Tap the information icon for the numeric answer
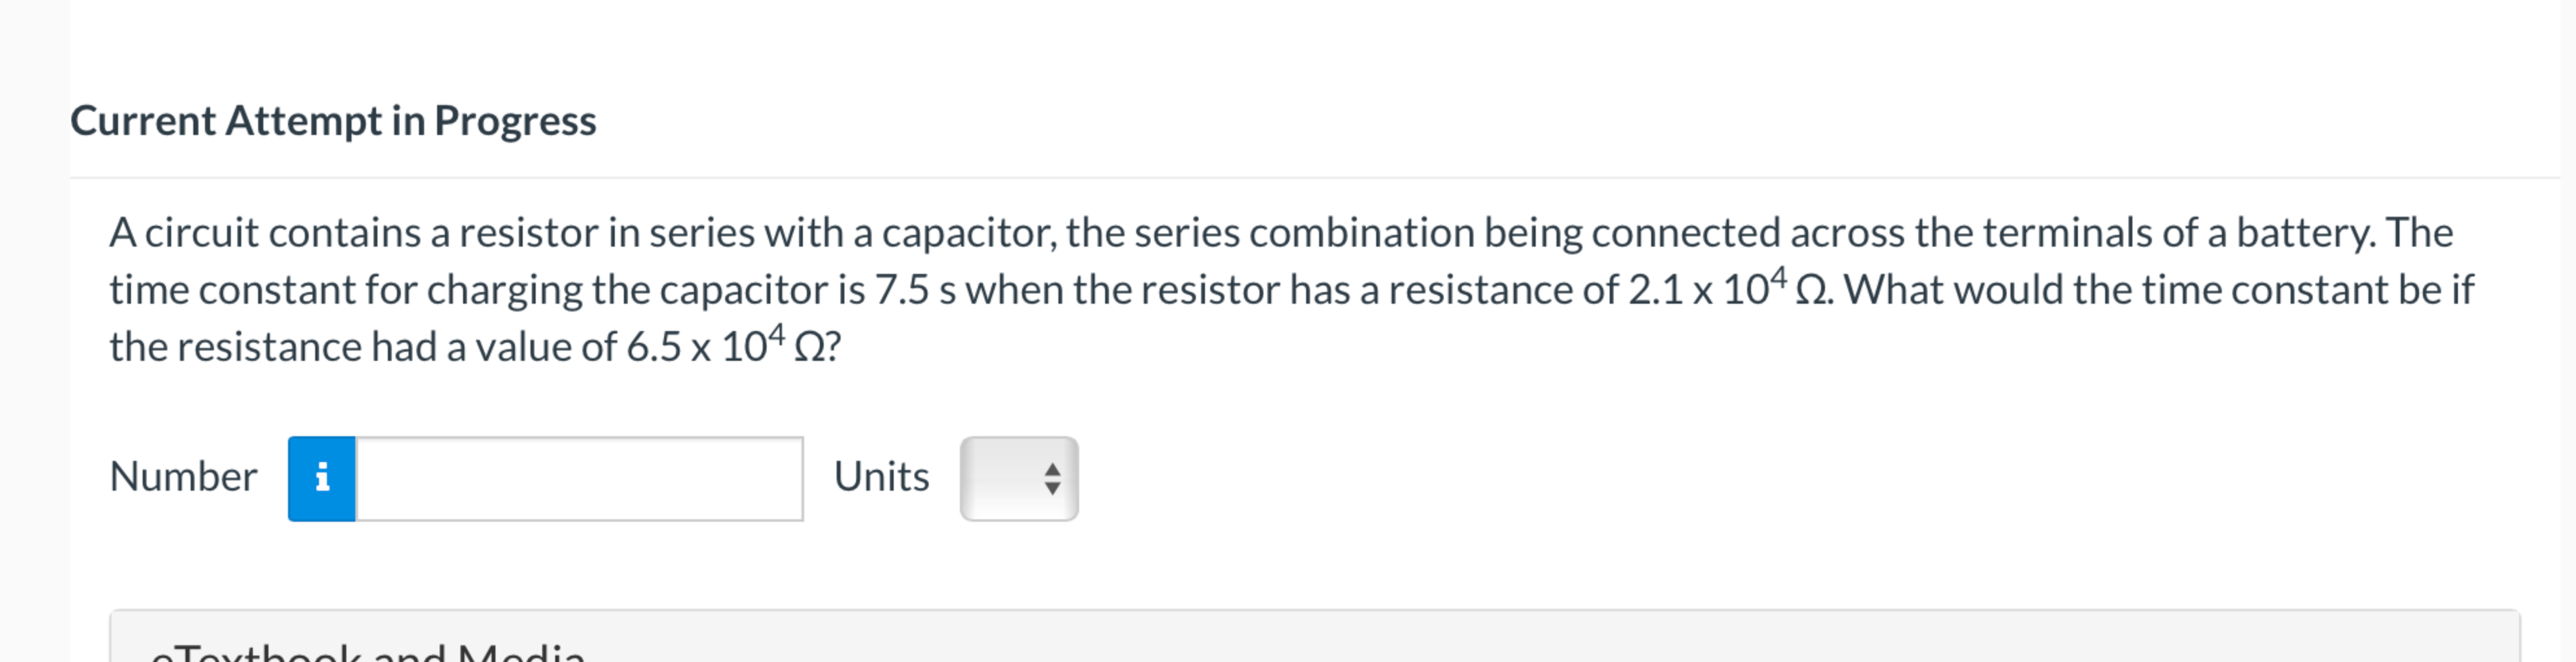Image resolution: width=2576 pixels, height=662 pixels. click(x=322, y=478)
